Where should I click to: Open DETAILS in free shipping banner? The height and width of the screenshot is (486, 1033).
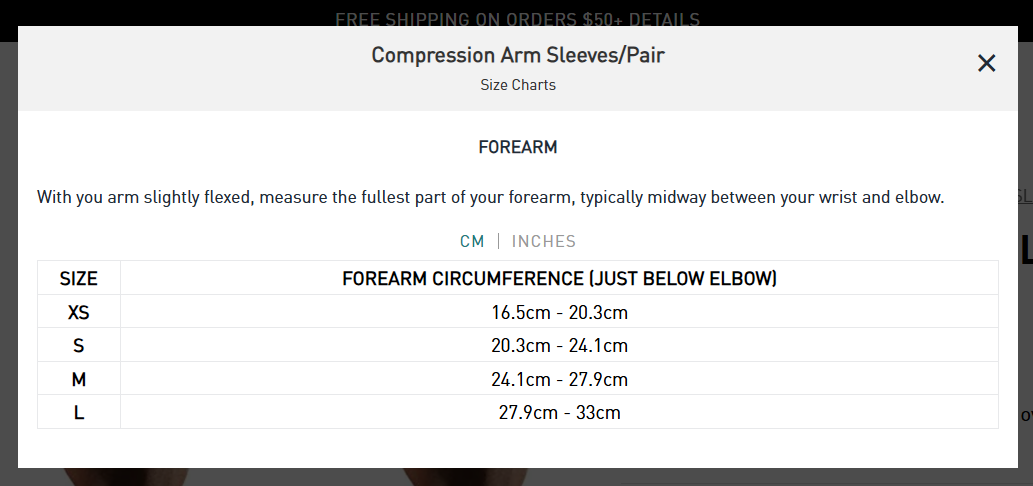[664, 19]
